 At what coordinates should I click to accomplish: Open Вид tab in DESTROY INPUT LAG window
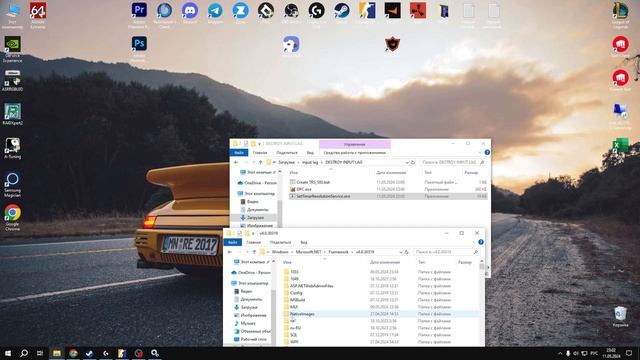click(310, 153)
